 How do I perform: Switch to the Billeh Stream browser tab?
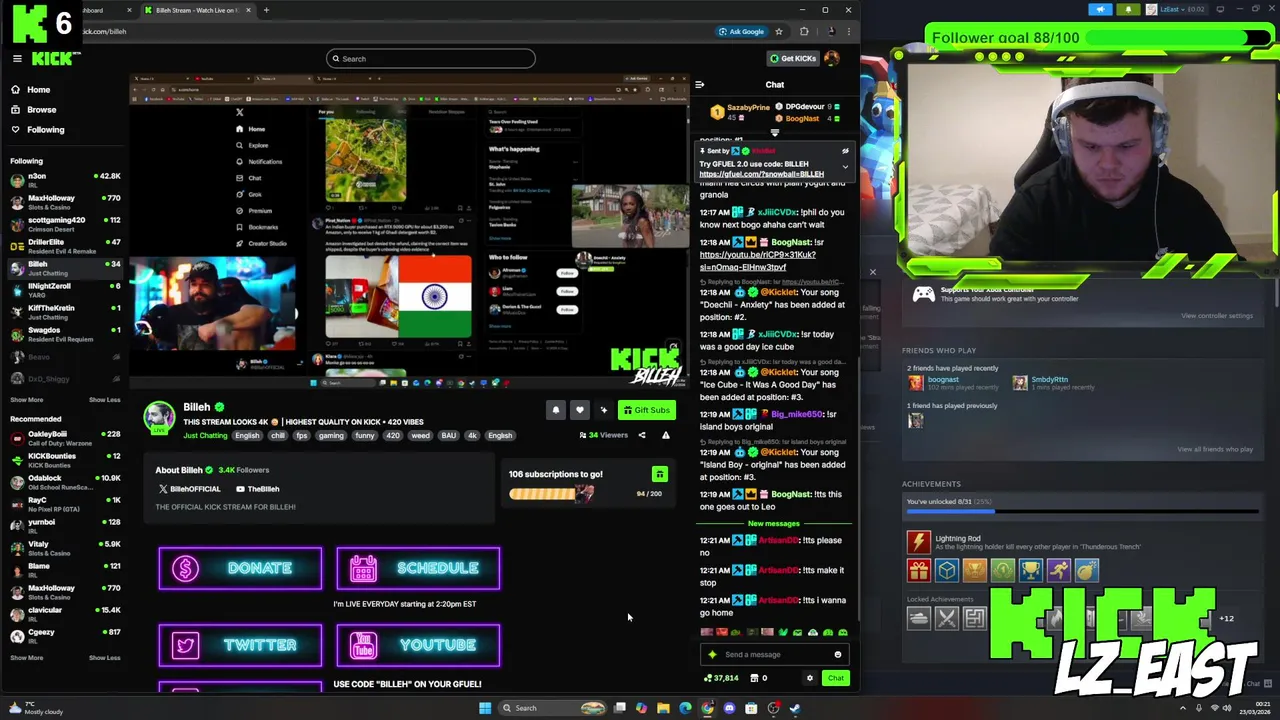pyautogui.click(x=197, y=10)
